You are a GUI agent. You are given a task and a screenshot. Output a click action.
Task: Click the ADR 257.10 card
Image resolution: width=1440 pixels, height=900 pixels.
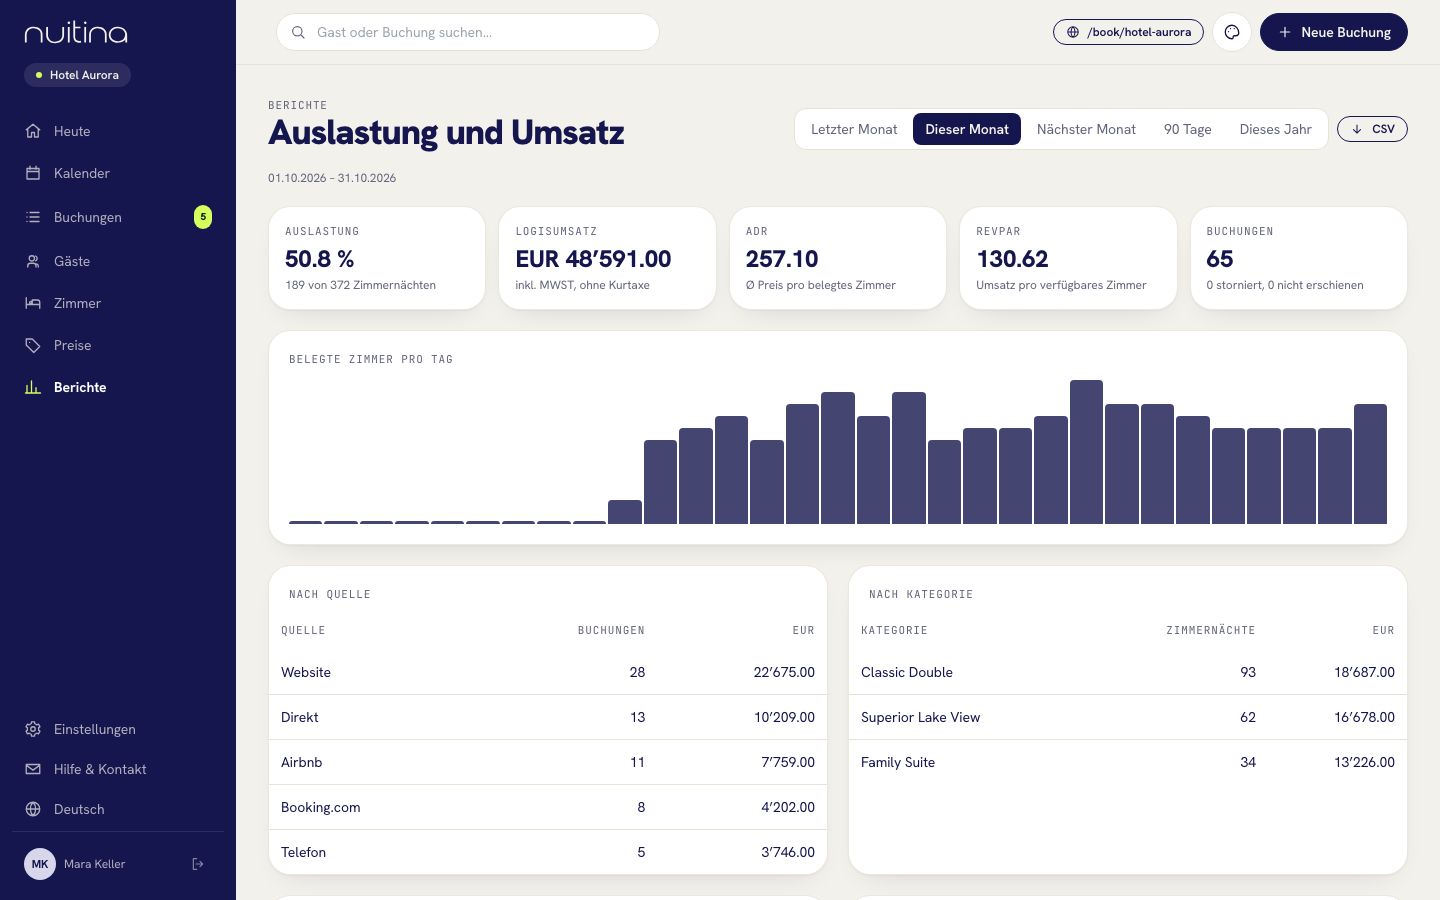pos(838,258)
